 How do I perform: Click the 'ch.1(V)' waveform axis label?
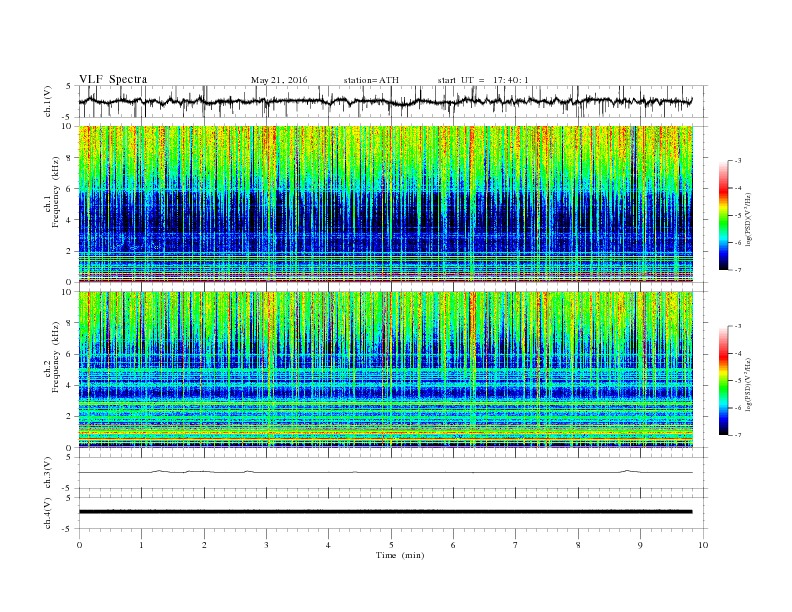[x=47, y=100]
